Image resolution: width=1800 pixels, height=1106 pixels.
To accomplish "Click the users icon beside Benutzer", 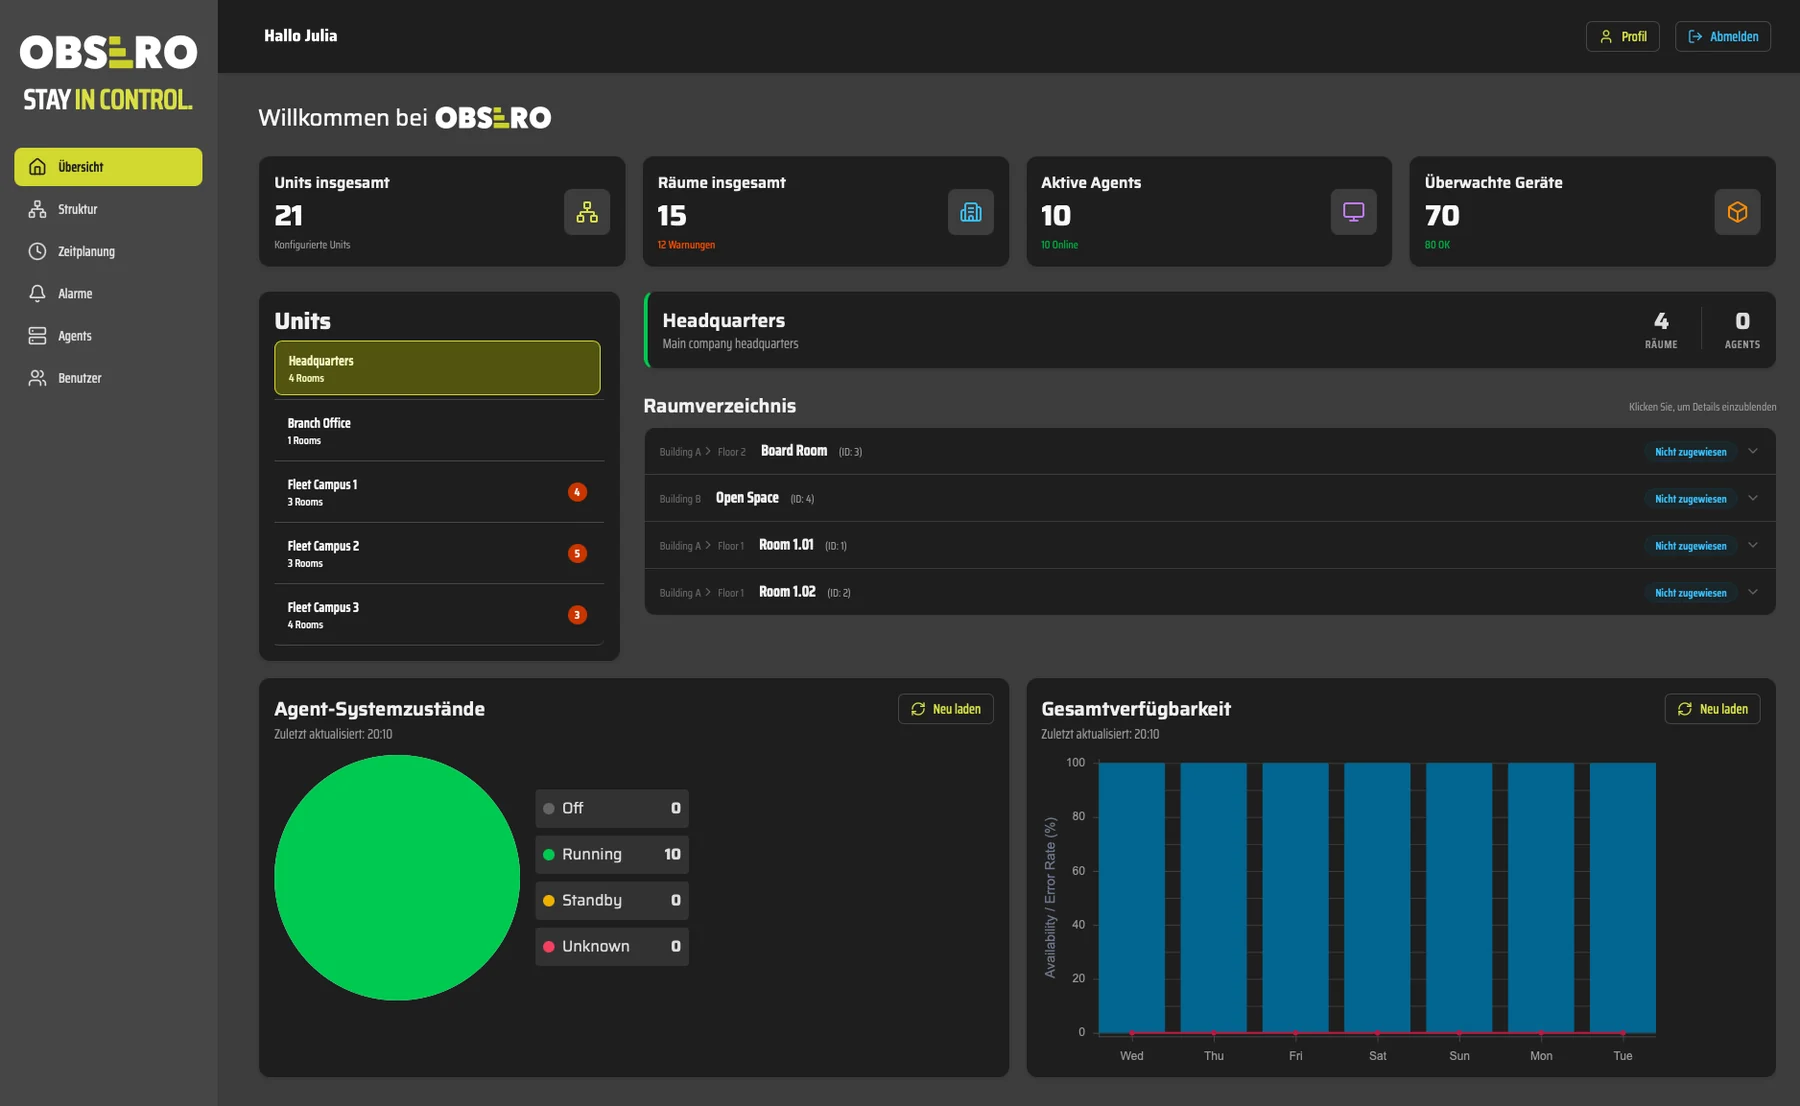I will point(37,378).
